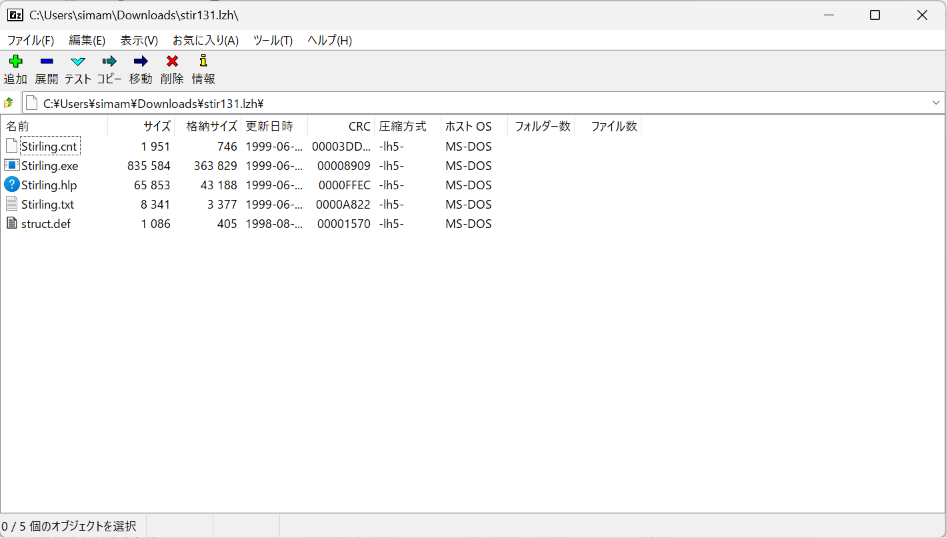Sort by the ホスト OS column header
The height and width of the screenshot is (538, 947).
tap(474, 126)
